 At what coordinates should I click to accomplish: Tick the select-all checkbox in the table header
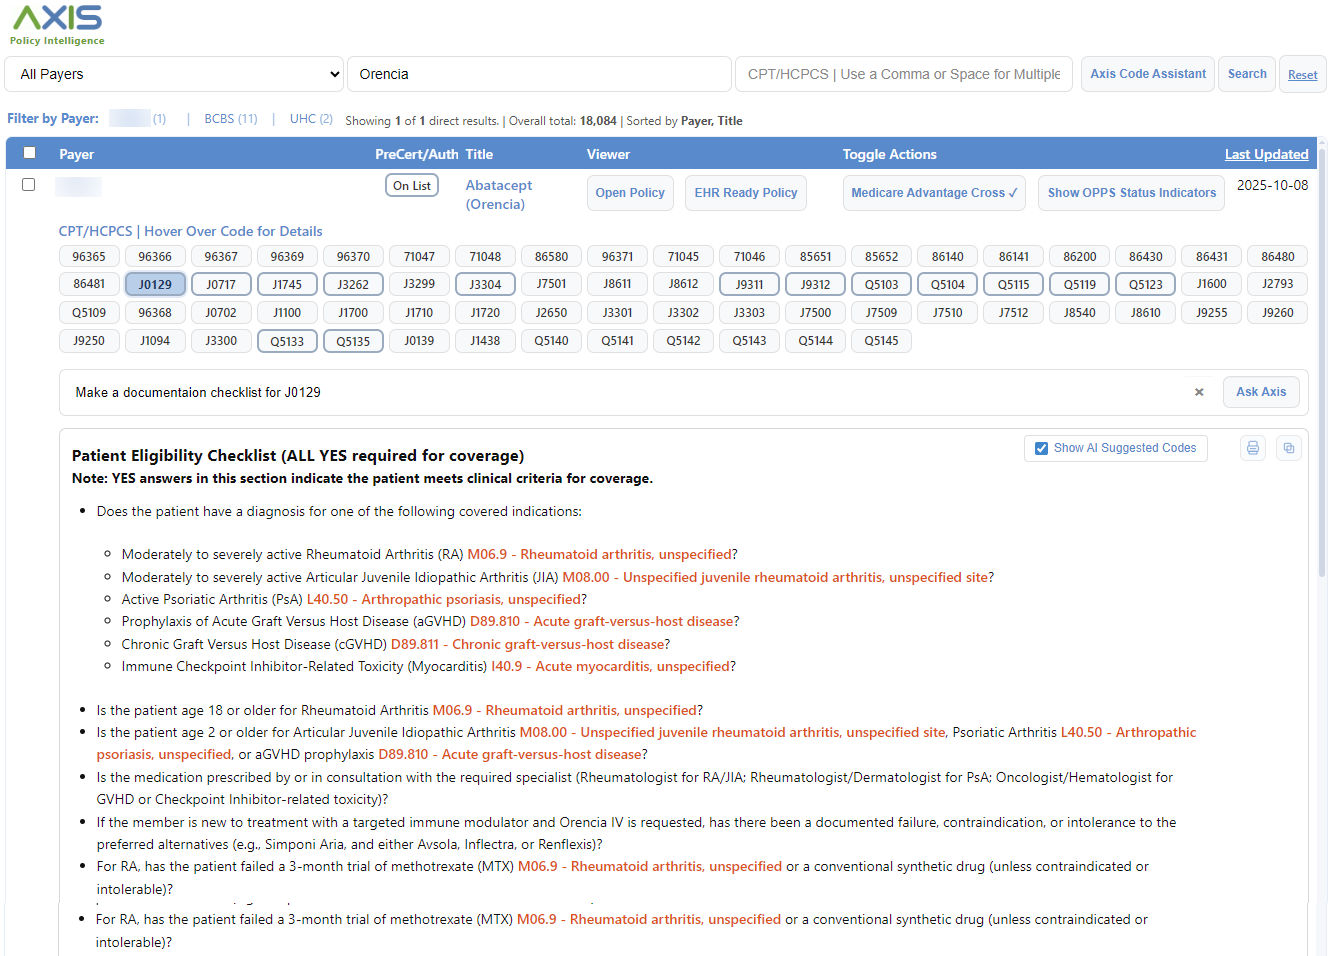29,153
